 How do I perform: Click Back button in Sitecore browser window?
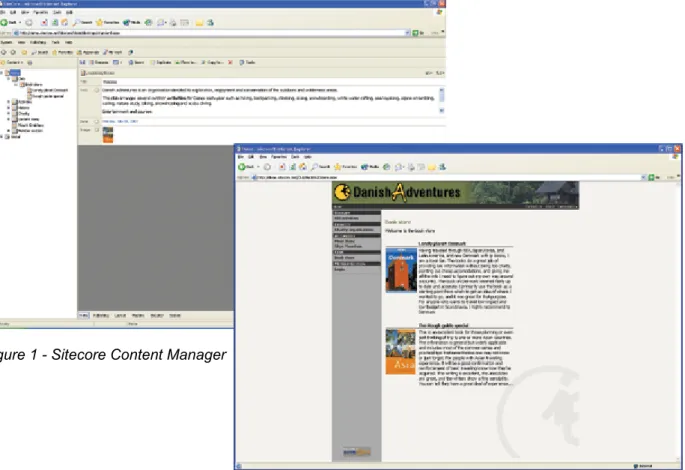pyautogui.click(x=9, y=22)
